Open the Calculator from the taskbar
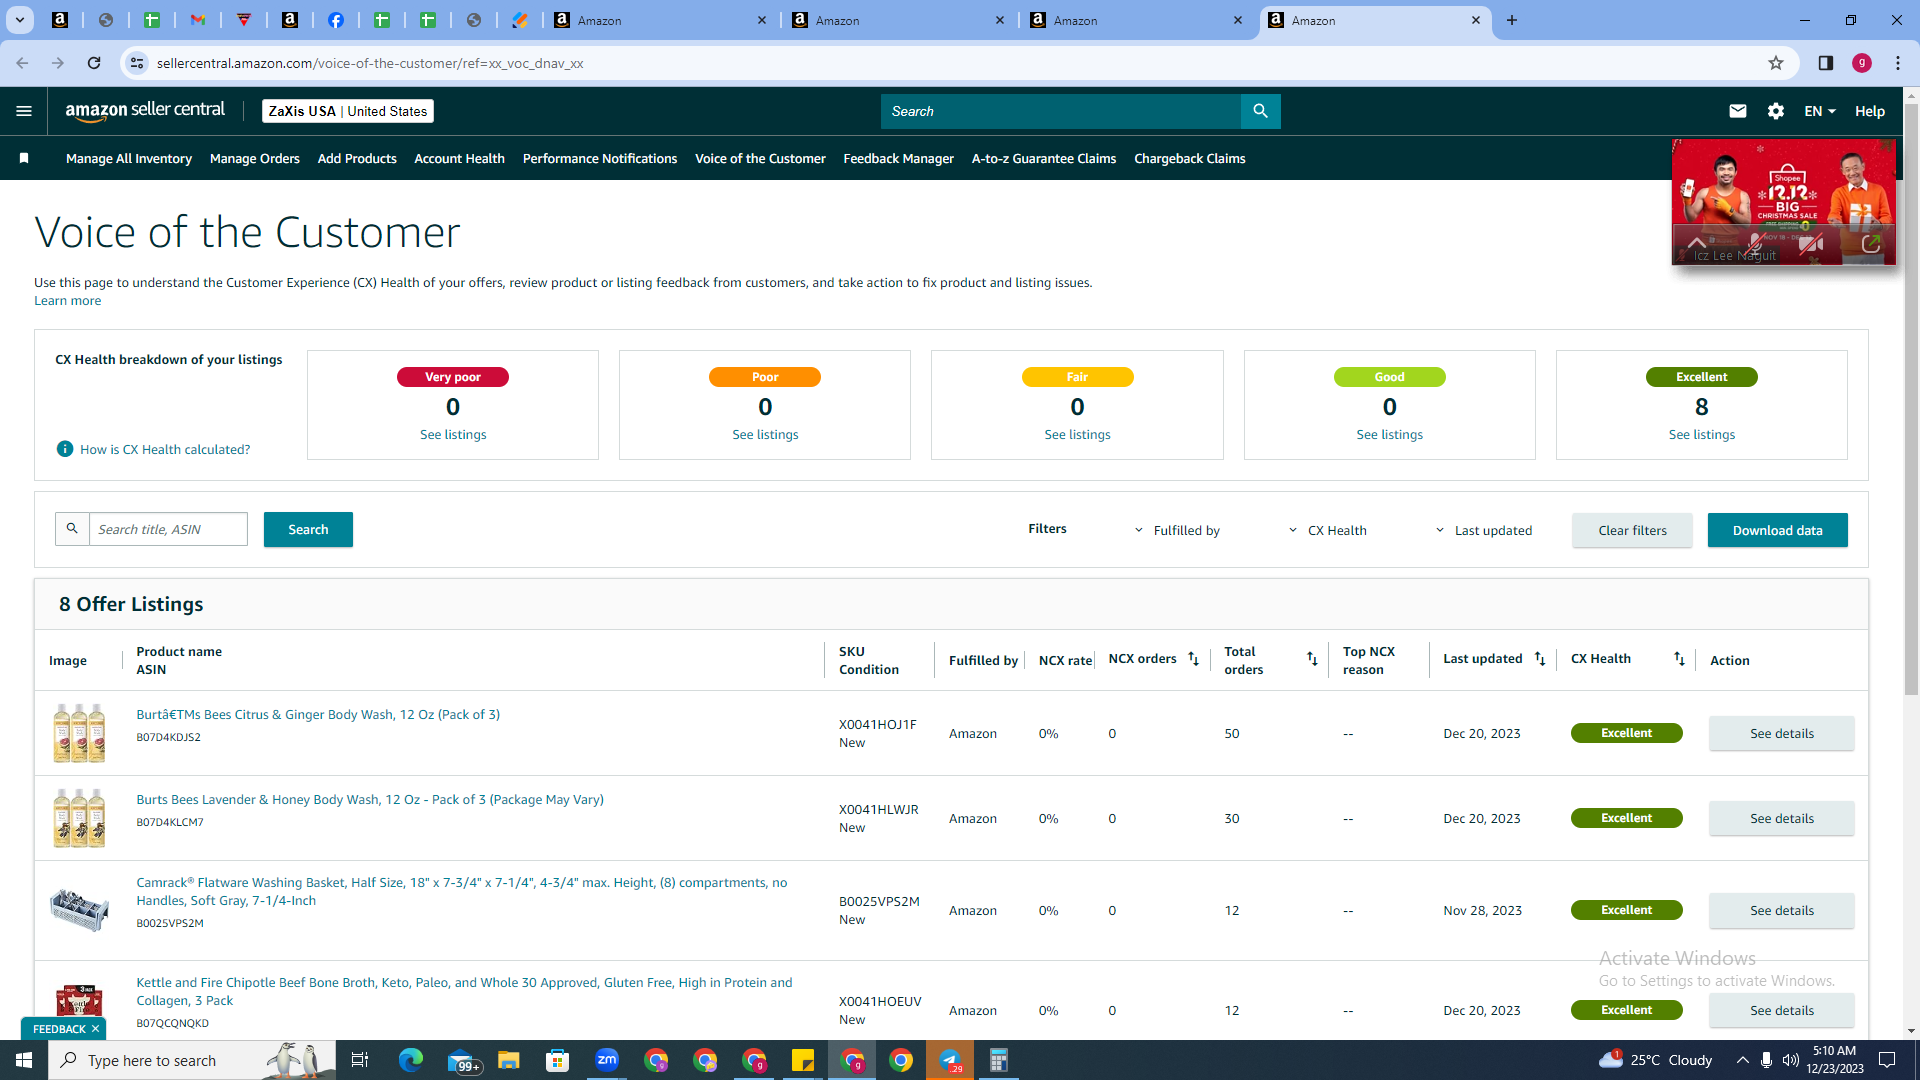 (x=998, y=1060)
